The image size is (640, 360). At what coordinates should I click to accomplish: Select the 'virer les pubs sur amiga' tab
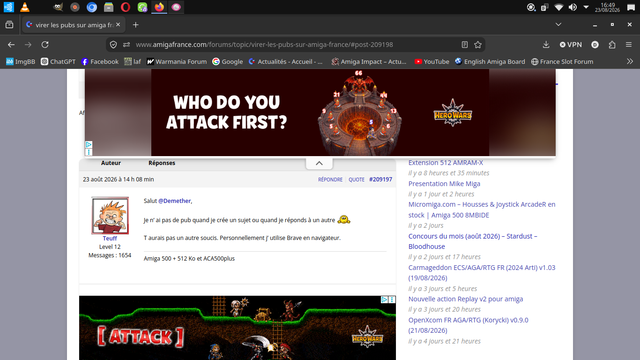73,25
